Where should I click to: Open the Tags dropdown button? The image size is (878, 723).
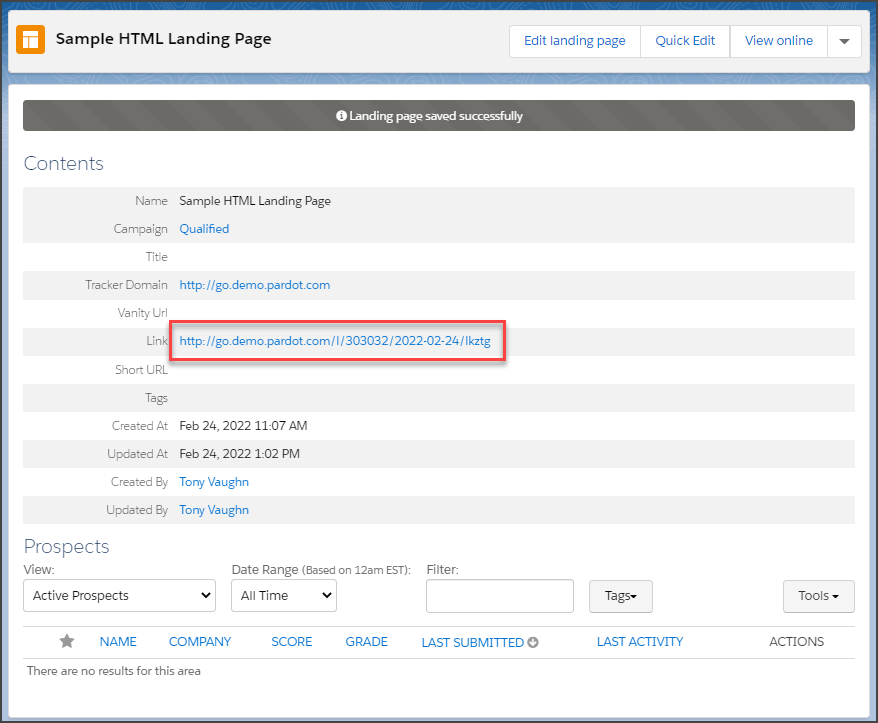click(x=620, y=596)
